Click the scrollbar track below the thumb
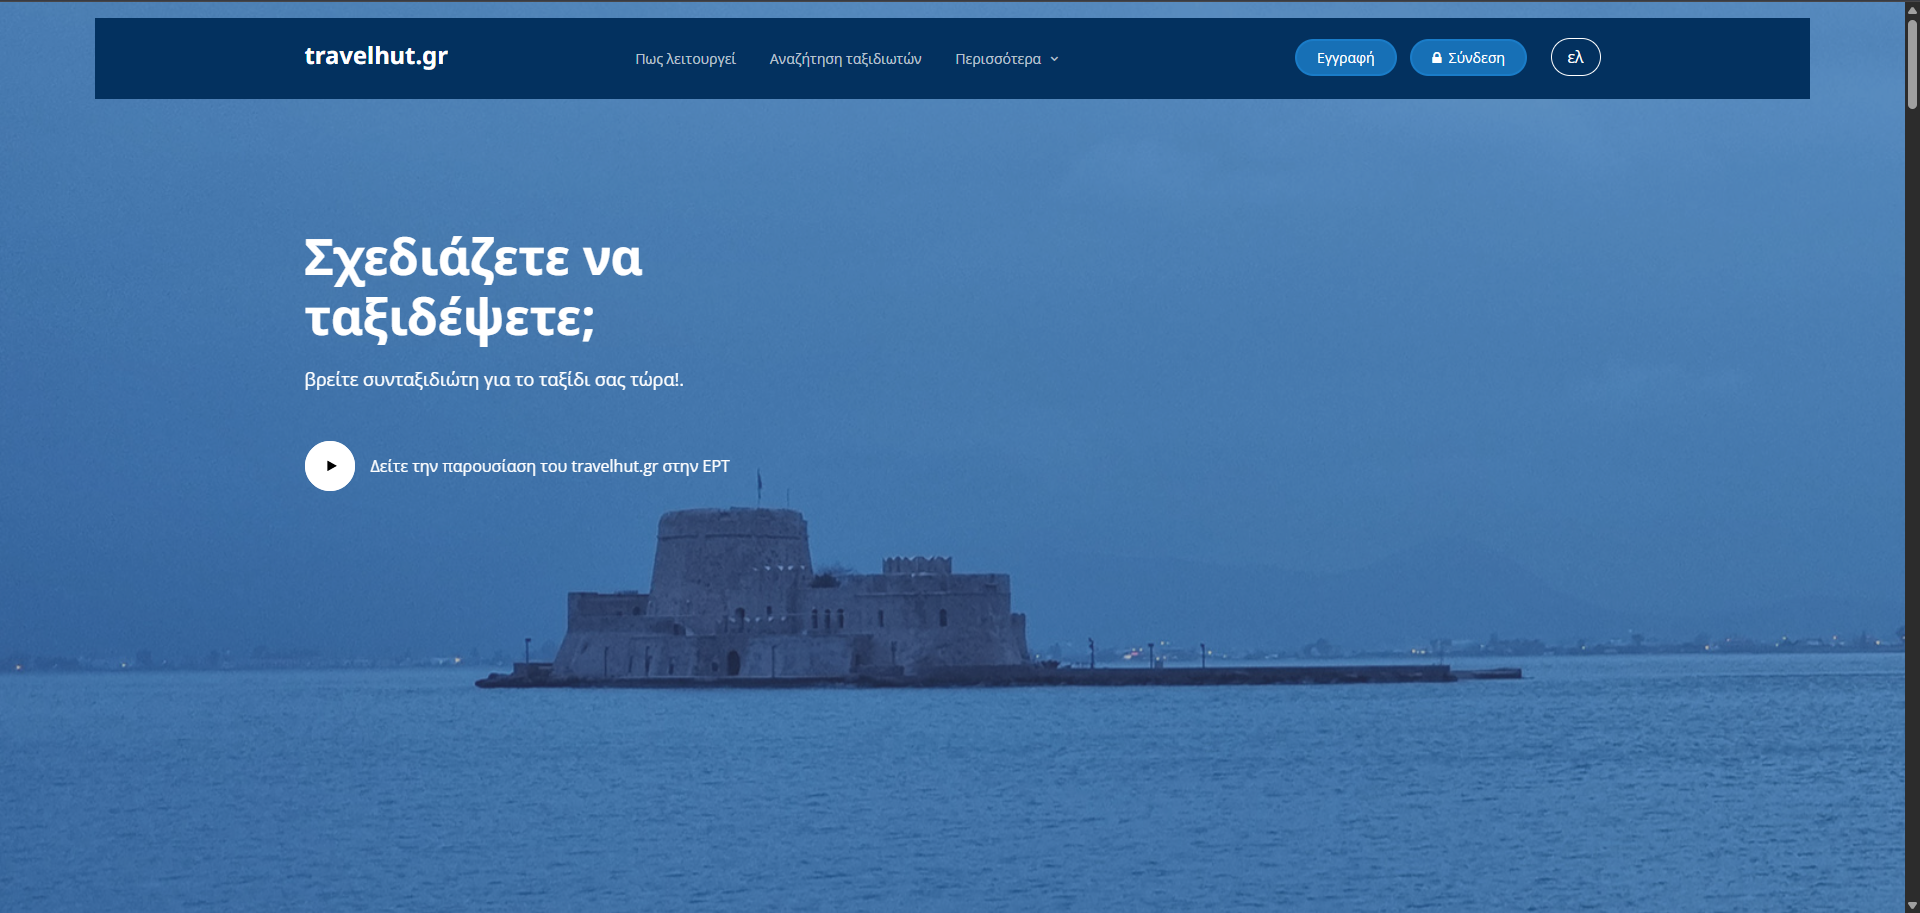Viewport: 1920px width, 913px height. pos(1912,500)
